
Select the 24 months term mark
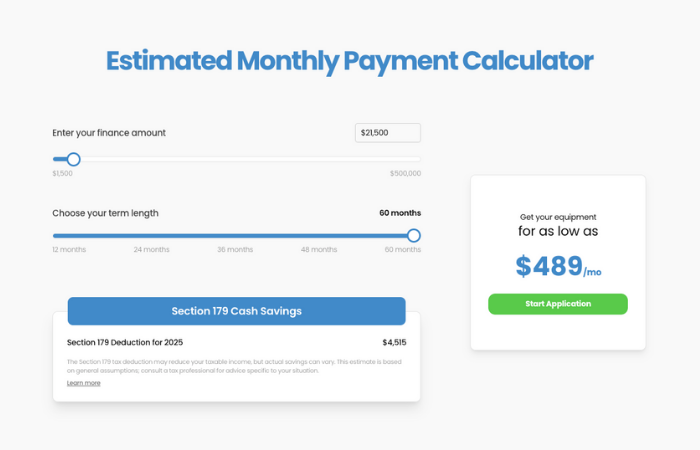(152, 250)
